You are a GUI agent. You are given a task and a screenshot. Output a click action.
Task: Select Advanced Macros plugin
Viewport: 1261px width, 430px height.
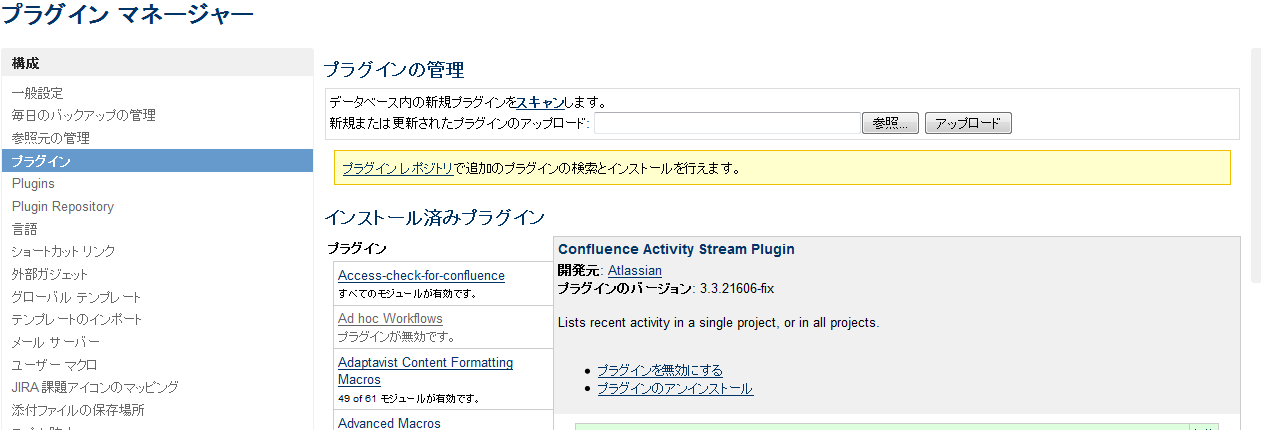389,423
